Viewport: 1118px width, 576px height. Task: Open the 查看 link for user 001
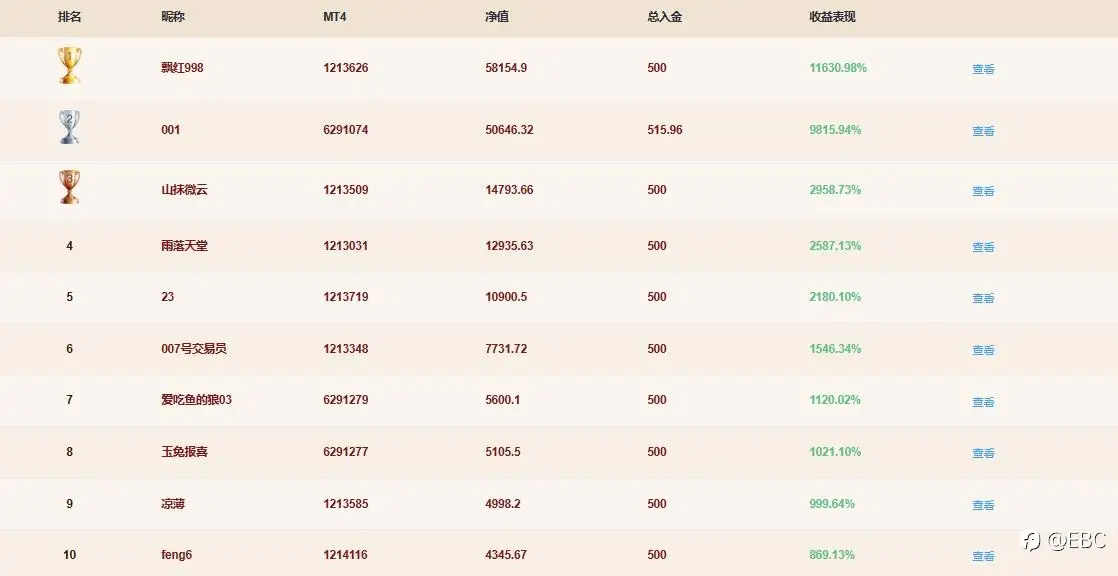983,131
